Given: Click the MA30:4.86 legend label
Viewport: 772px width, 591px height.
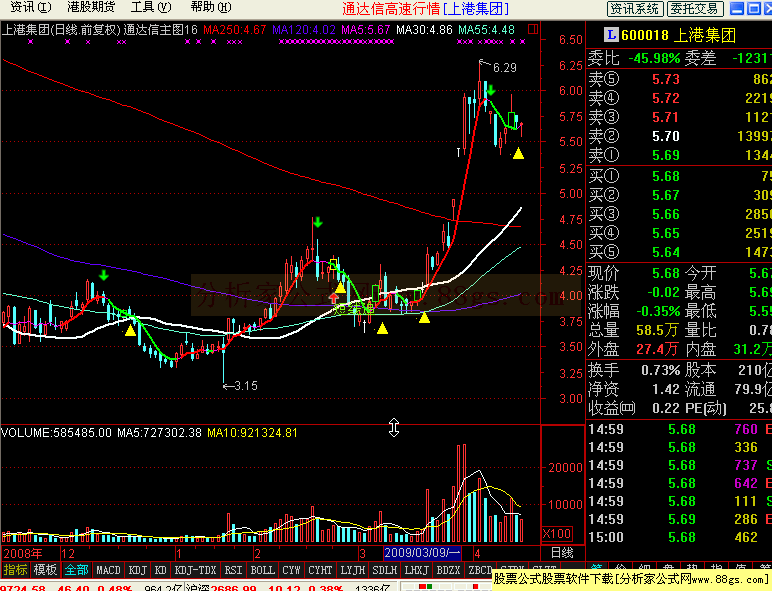Looking at the screenshot, I should pyautogui.click(x=424, y=30).
